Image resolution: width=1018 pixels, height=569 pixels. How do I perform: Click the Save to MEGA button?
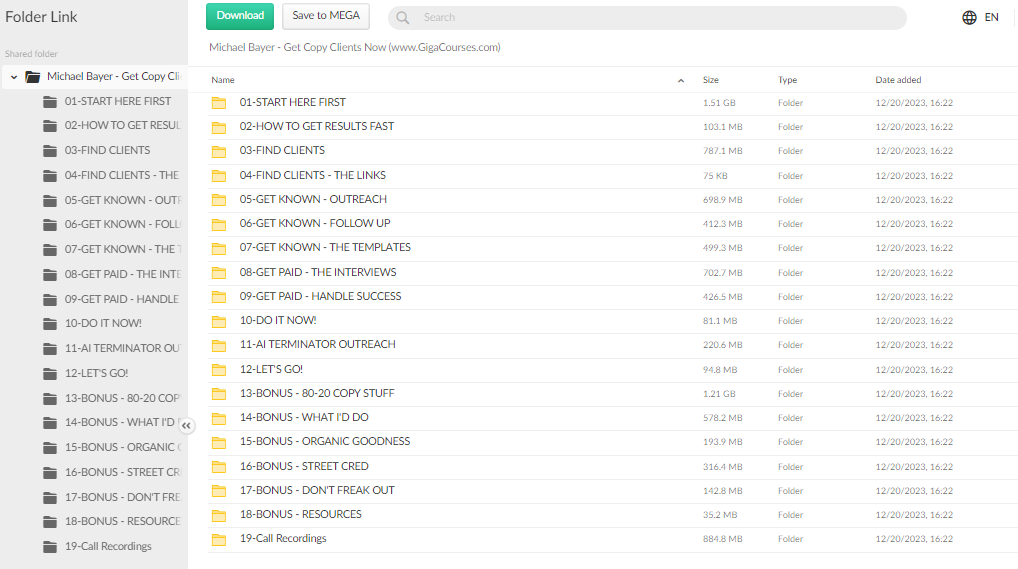(x=326, y=16)
